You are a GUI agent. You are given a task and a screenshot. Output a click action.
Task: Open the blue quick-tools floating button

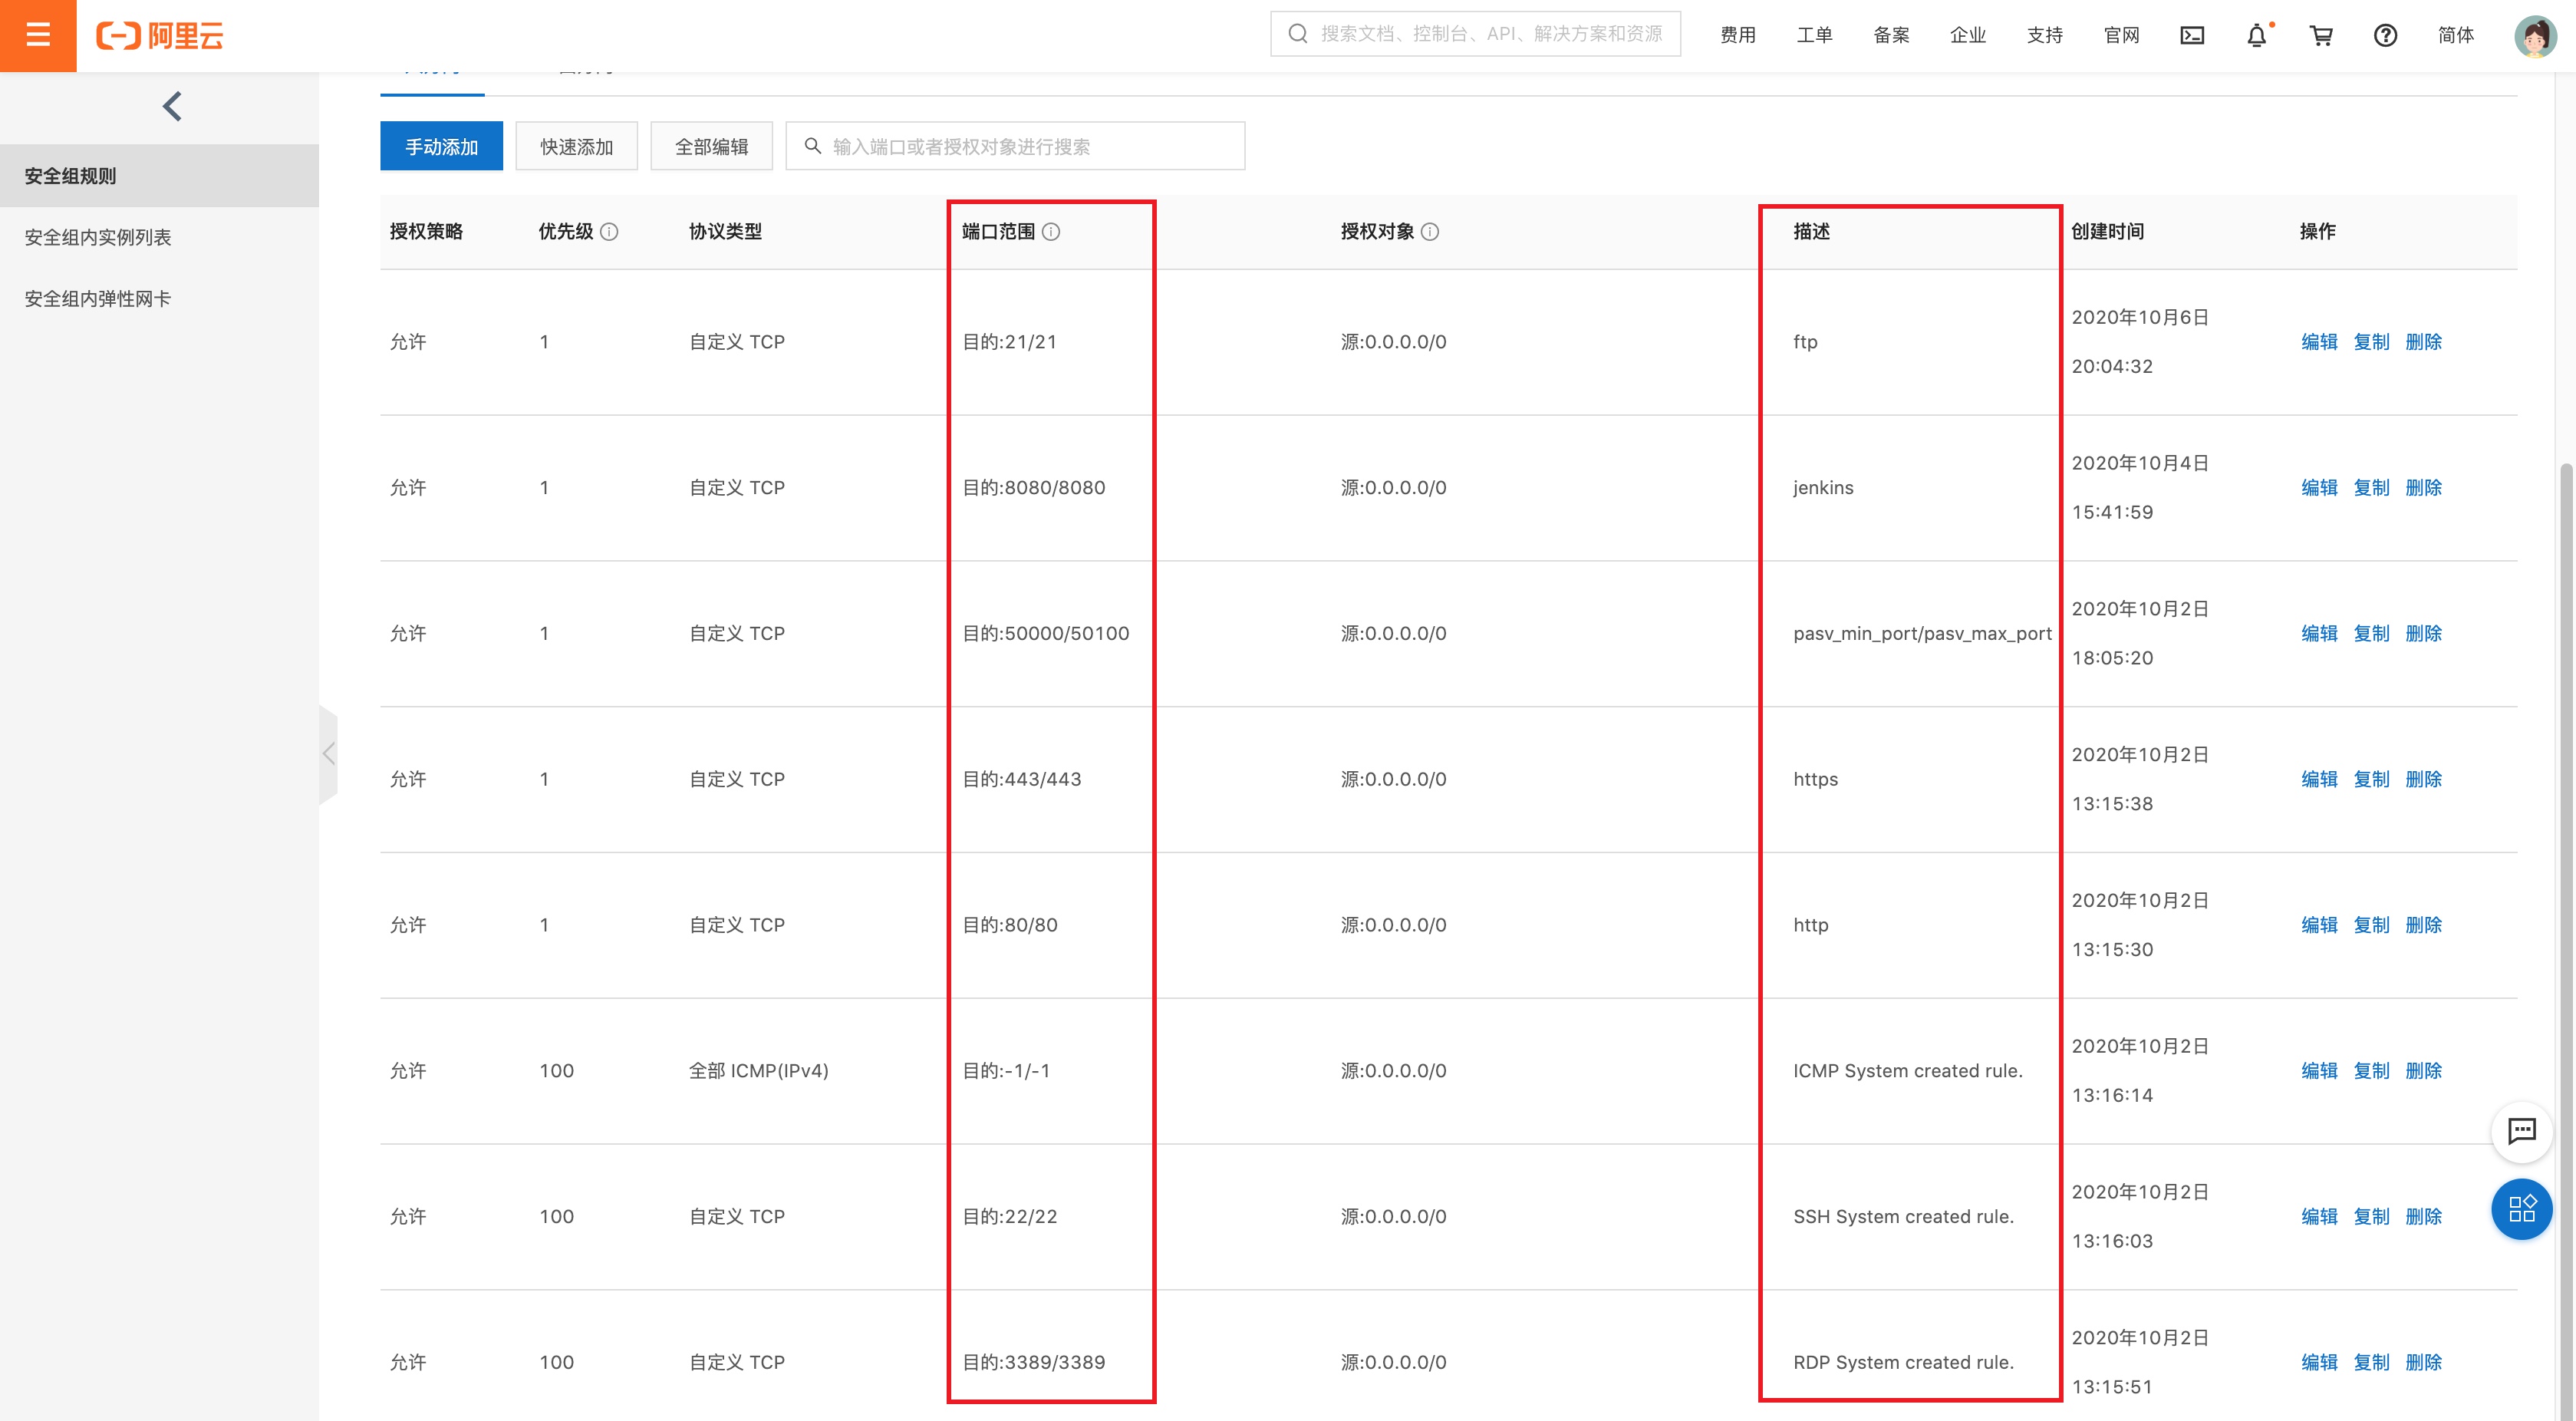tap(2521, 1209)
